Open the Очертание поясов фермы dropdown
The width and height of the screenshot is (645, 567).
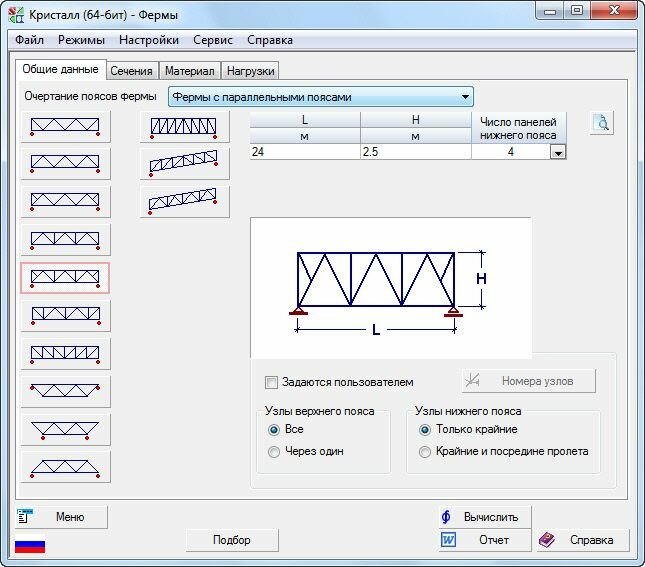point(321,97)
